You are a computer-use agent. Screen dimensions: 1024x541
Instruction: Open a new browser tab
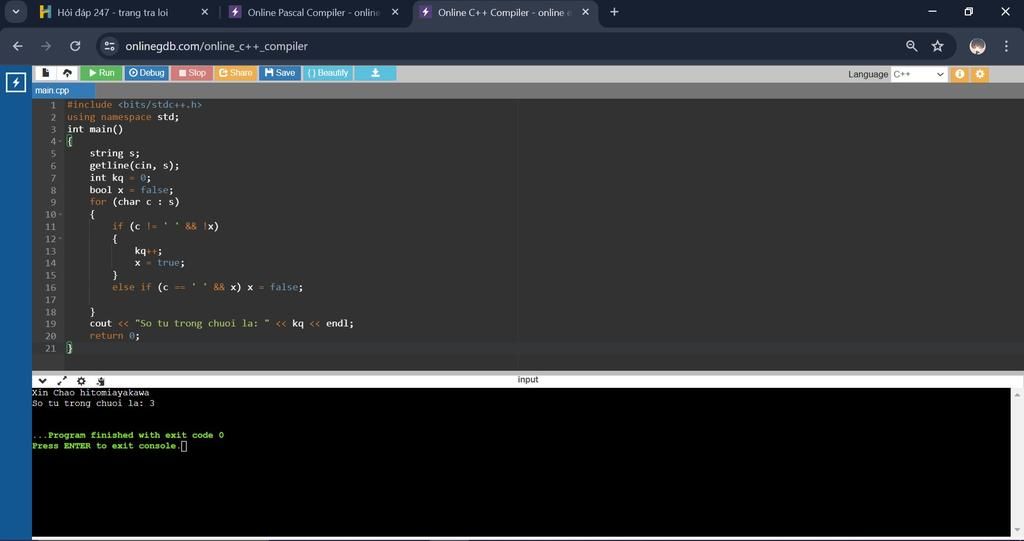[x=614, y=12]
